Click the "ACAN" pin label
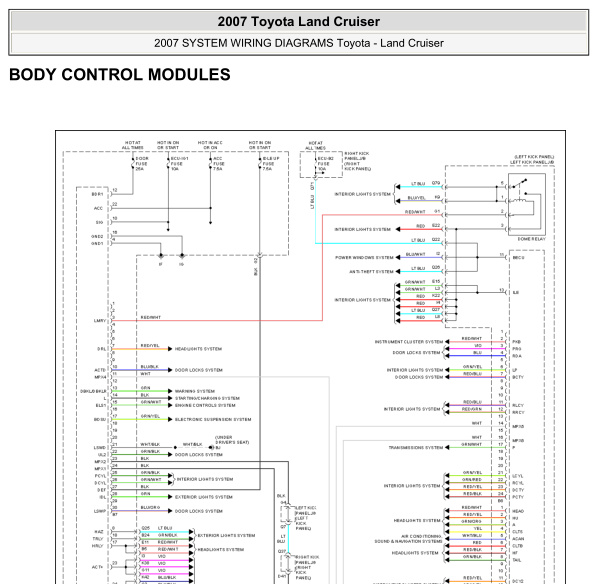 518,539
